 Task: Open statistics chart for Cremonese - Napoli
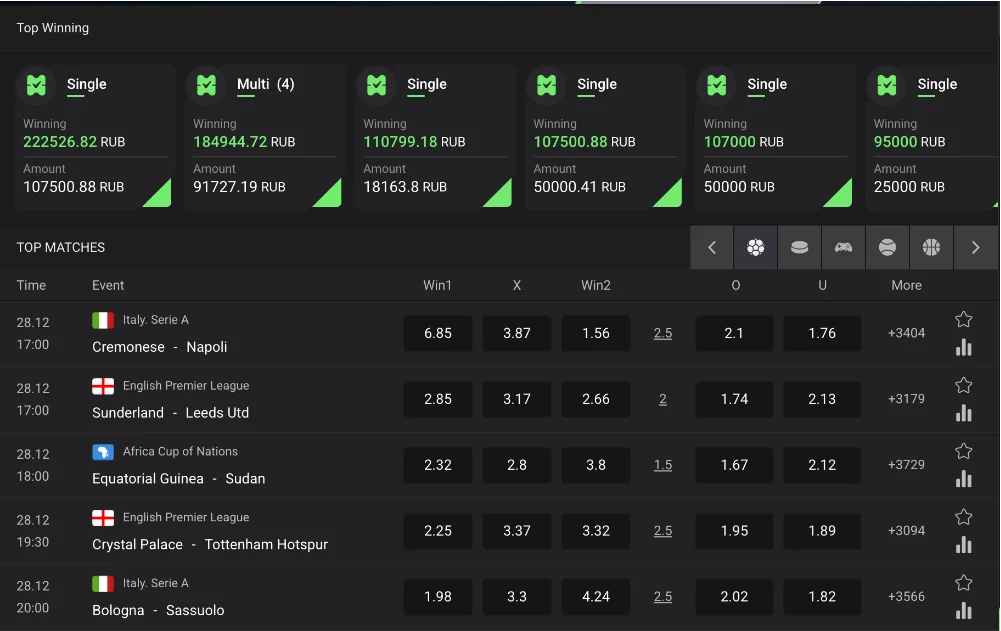[963, 347]
